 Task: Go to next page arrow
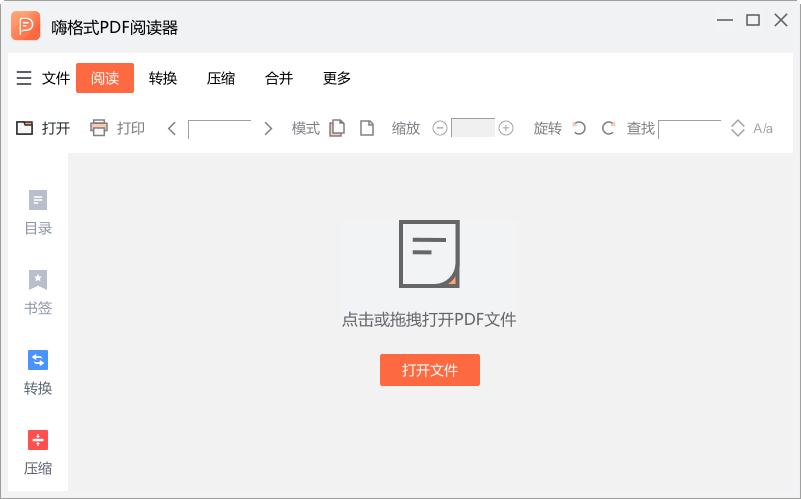[268, 128]
